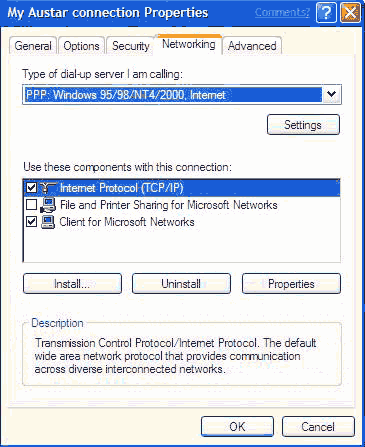The height and width of the screenshot is (447, 365).
Task: Open the dial-up server type dropdown arrow
Action: pos(331,95)
